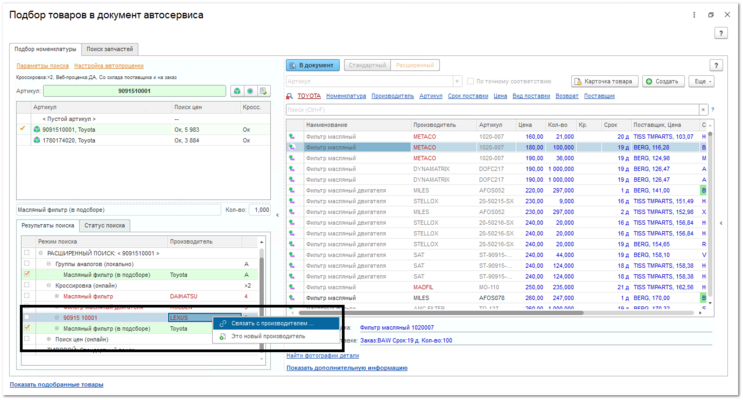Choose Связать с производителем menu item

click(x=277, y=324)
